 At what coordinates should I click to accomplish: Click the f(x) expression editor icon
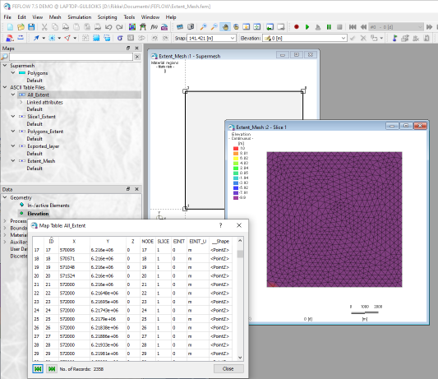[x=154, y=27]
